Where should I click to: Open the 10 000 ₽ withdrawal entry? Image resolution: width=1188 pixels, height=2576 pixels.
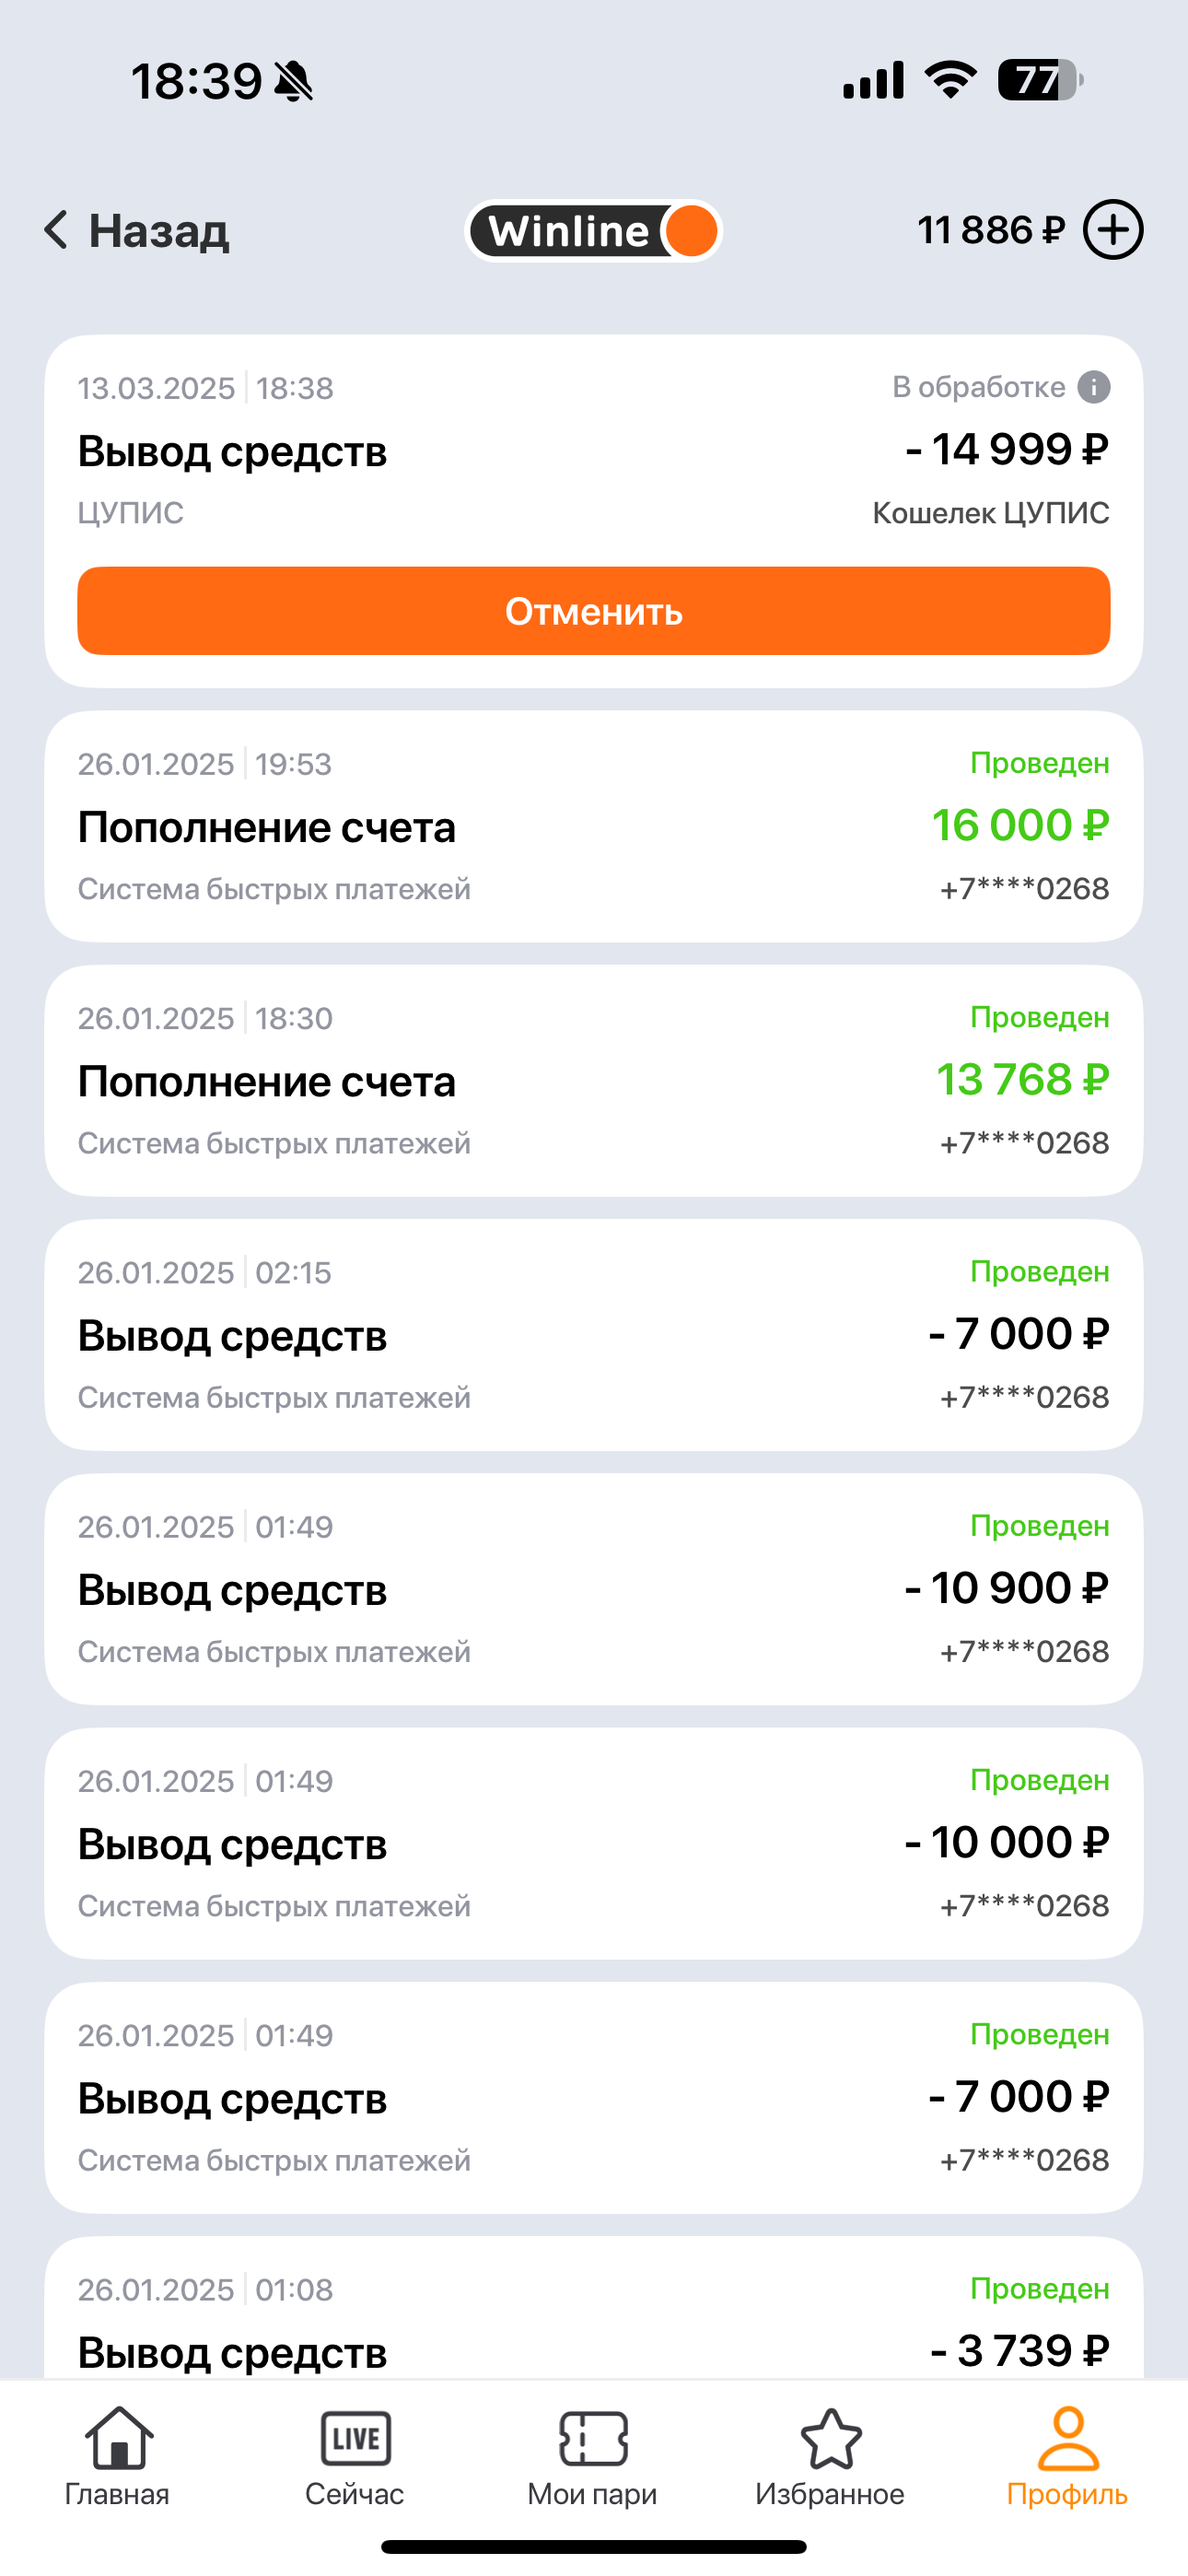pyautogui.click(x=594, y=1843)
